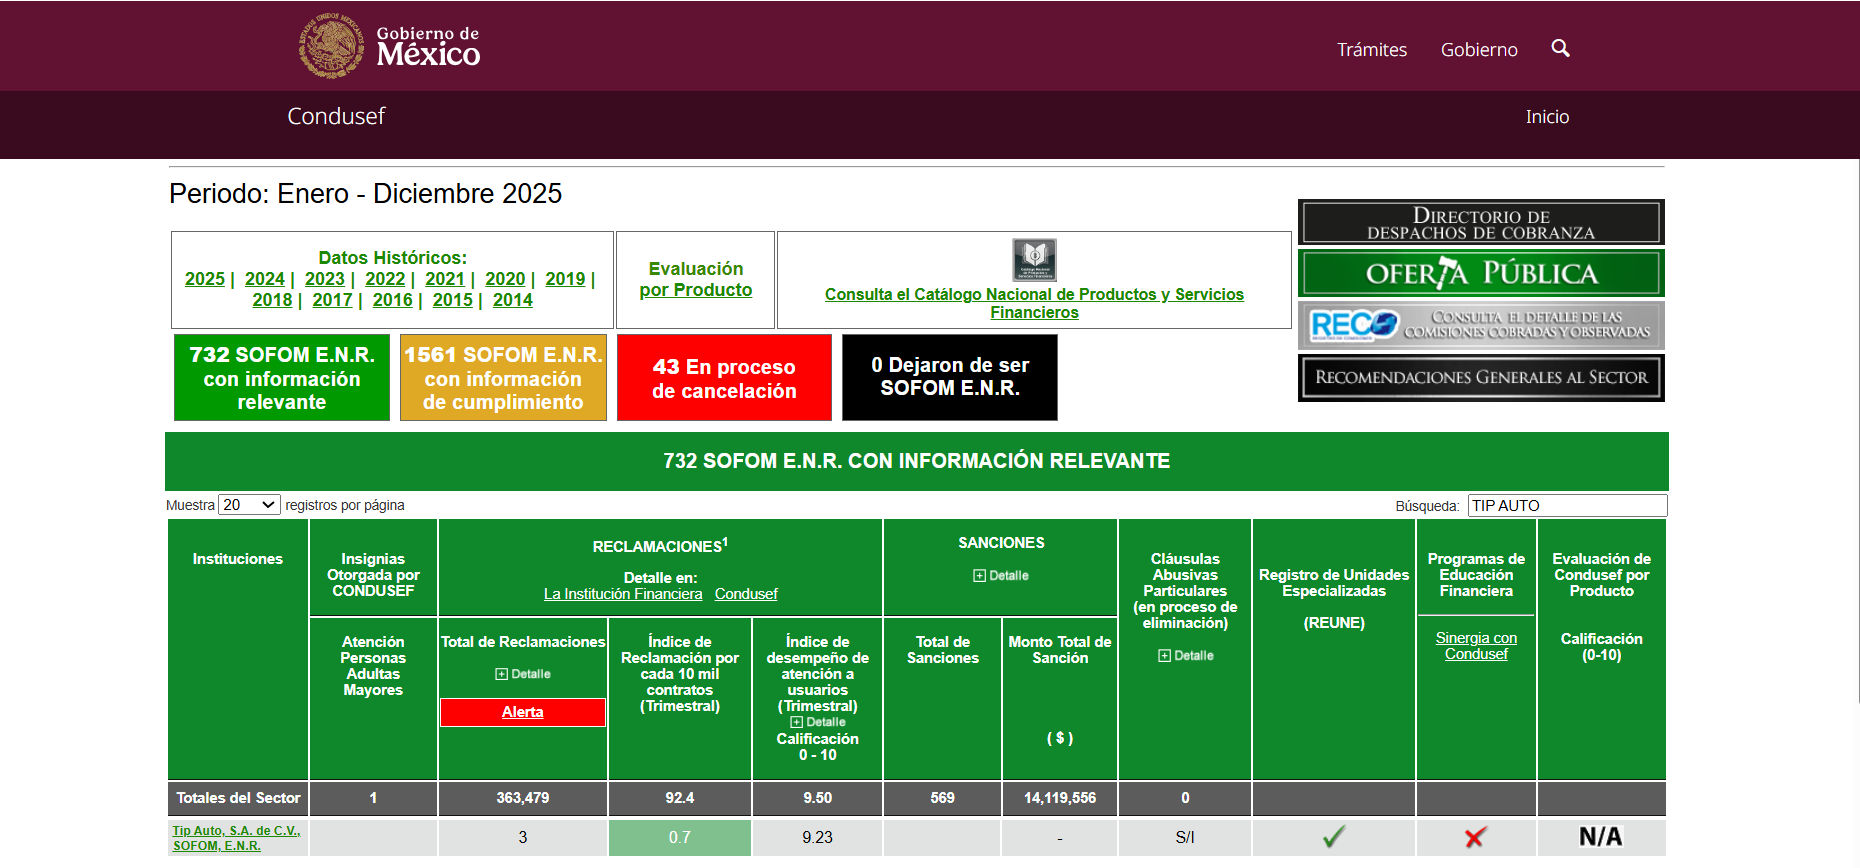Open the registros por página dropdown
Viewport: 1860px width, 868px height.
click(x=249, y=505)
